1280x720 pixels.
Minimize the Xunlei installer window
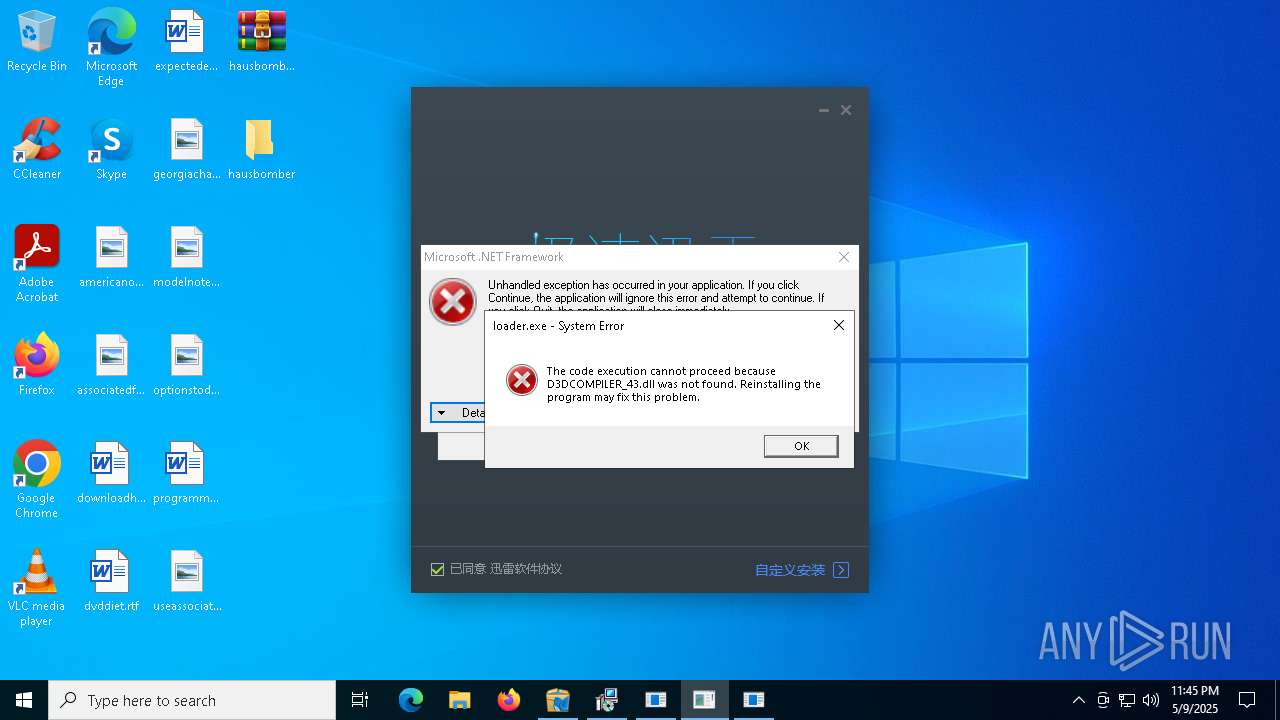[823, 110]
